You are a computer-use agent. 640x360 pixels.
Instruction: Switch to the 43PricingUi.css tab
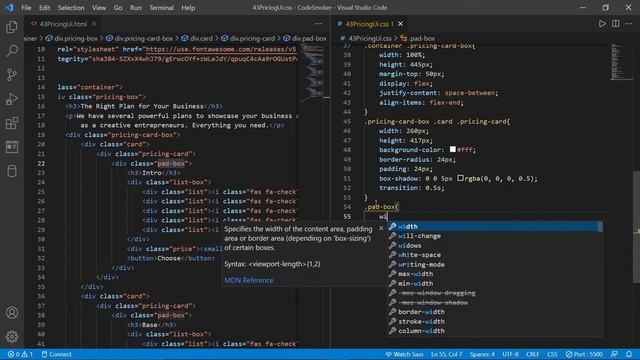(x=369, y=24)
